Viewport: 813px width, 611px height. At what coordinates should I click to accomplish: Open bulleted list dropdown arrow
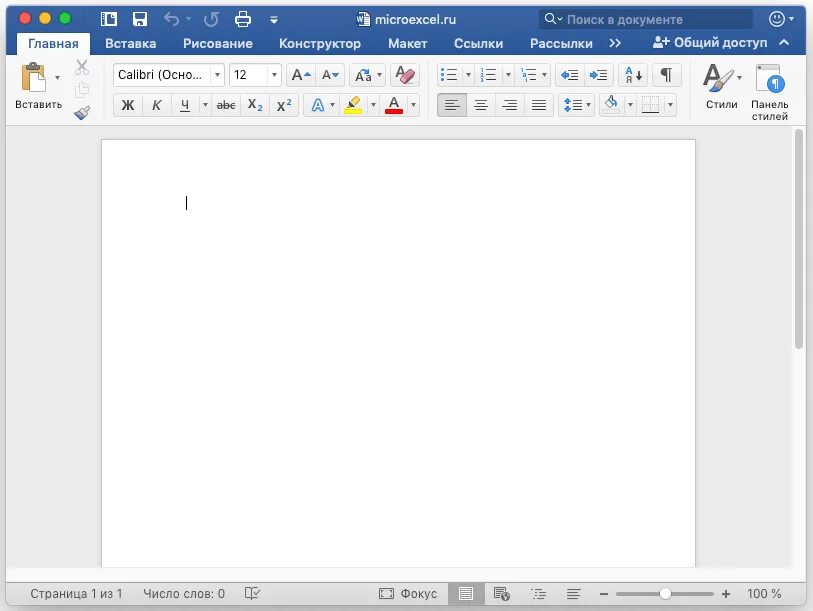(x=468, y=75)
